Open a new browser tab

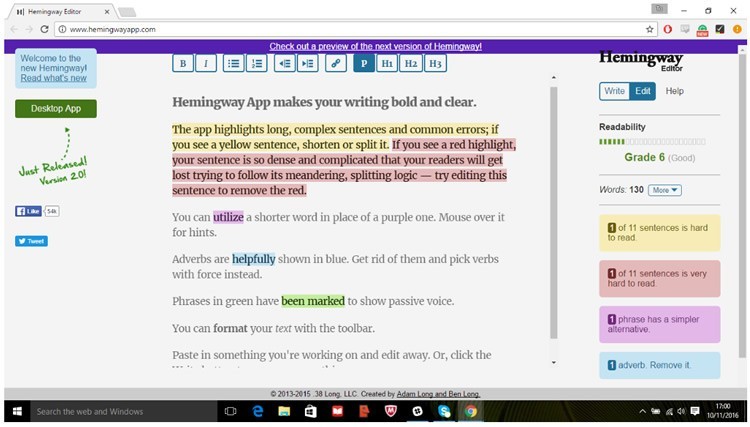tap(127, 12)
